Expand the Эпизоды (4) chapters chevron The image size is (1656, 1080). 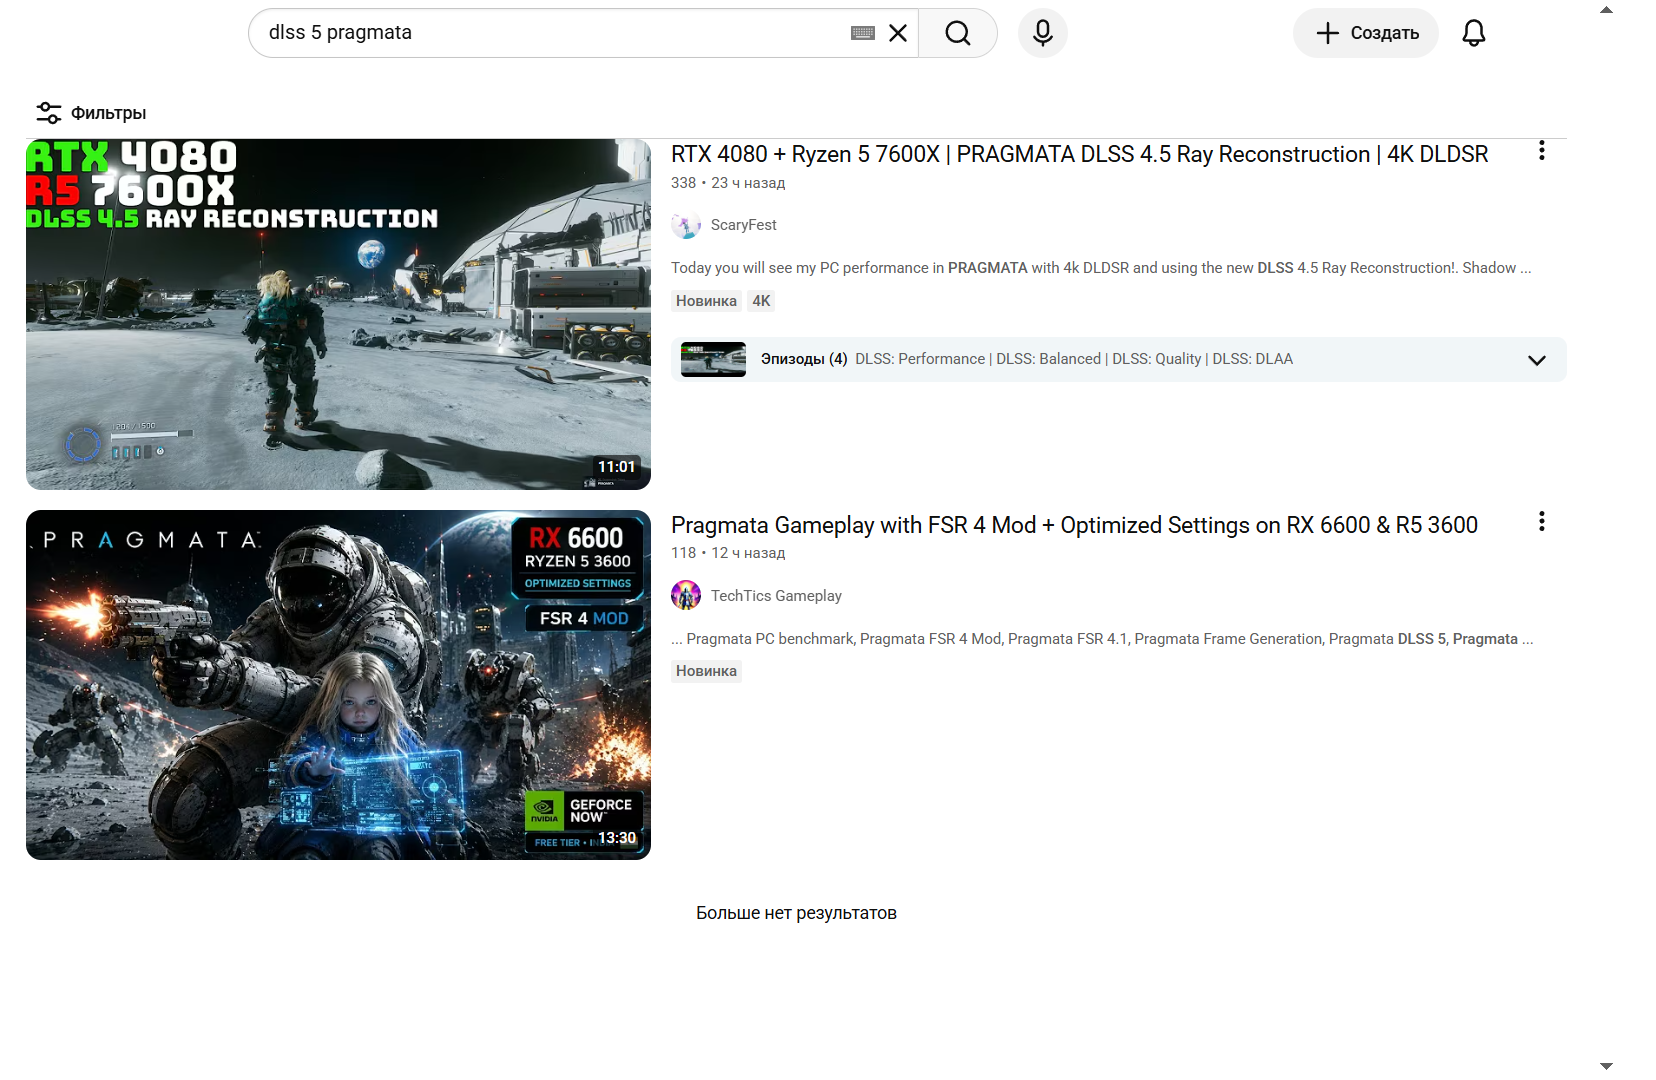click(1537, 360)
